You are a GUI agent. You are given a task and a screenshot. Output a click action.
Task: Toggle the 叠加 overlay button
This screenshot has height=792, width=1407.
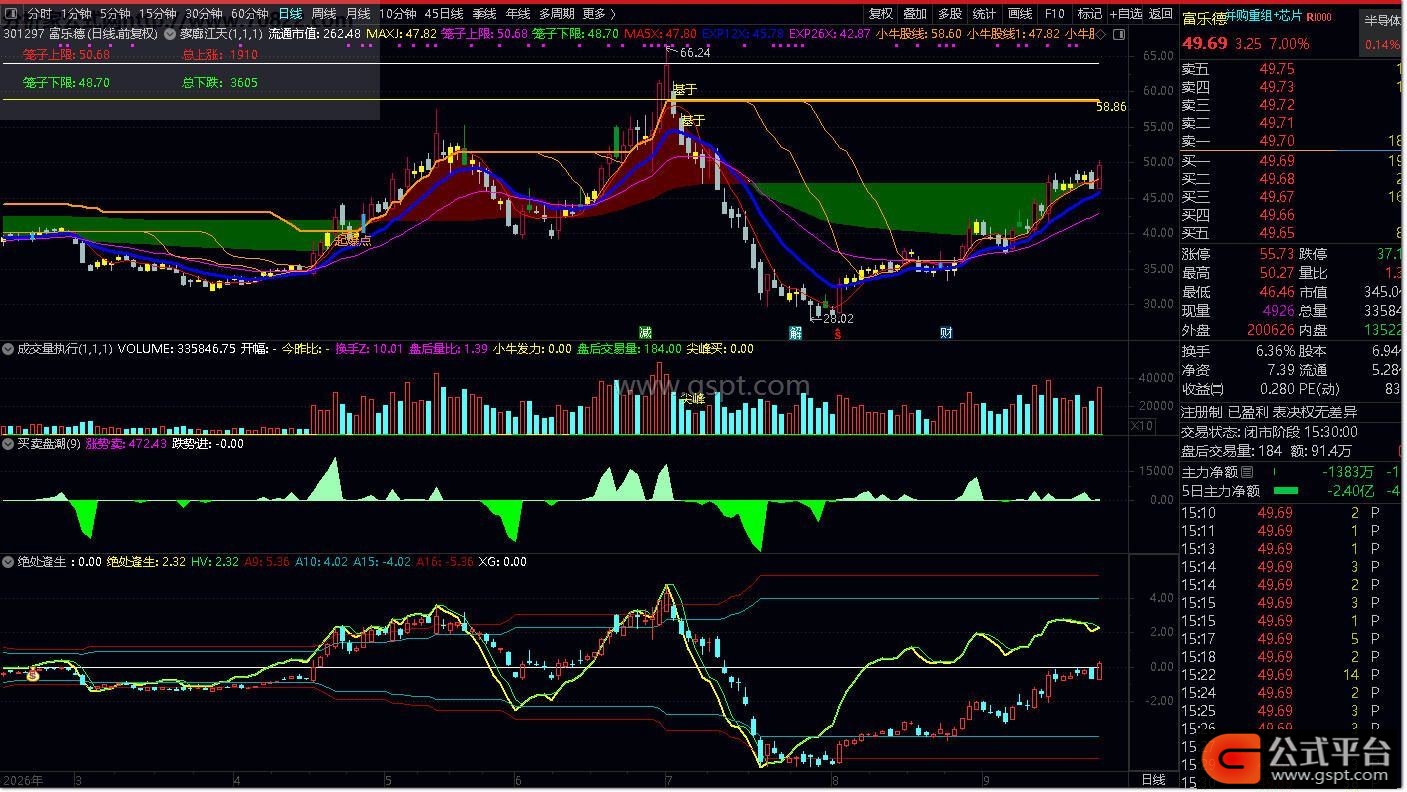[x=915, y=14]
